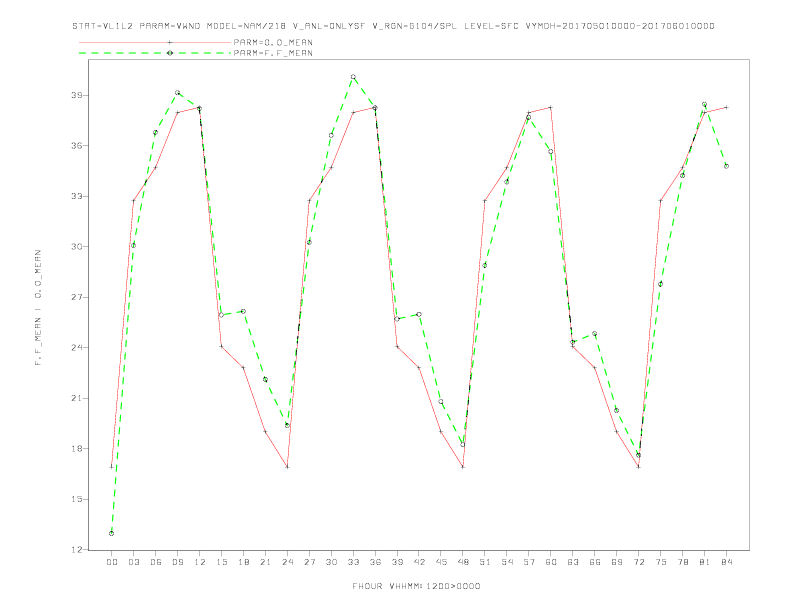Viewport: 792px width, 612px height.
Task: Click the green circle data point at hour 84
Action: (726, 166)
